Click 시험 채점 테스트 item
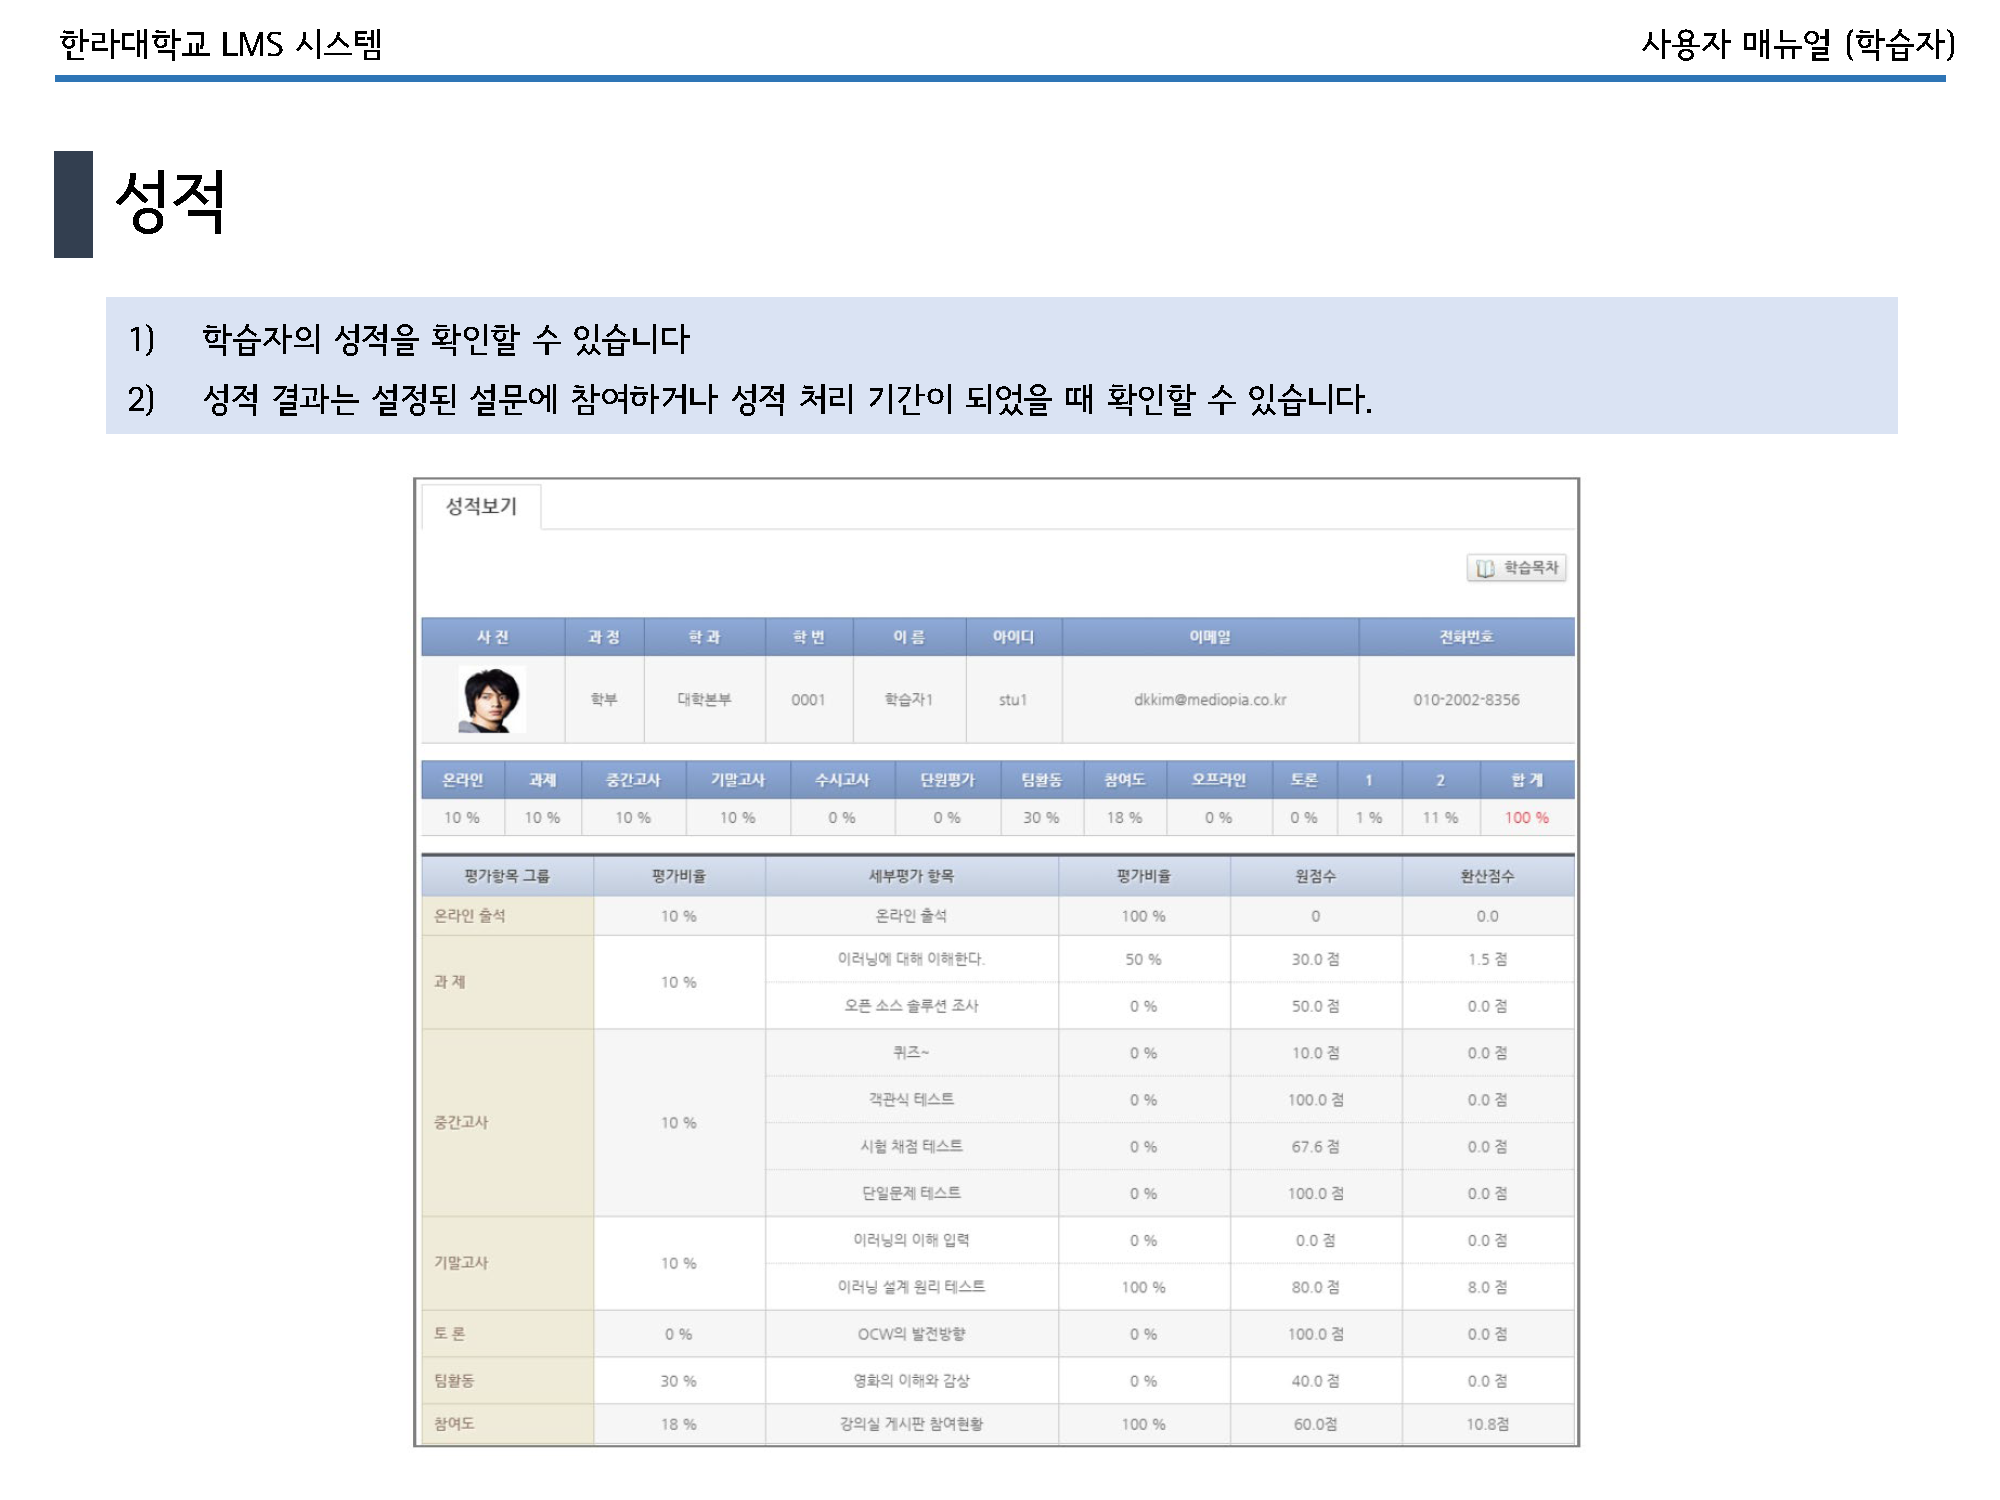The width and height of the screenshot is (2000, 1500). tap(911, 1146)
